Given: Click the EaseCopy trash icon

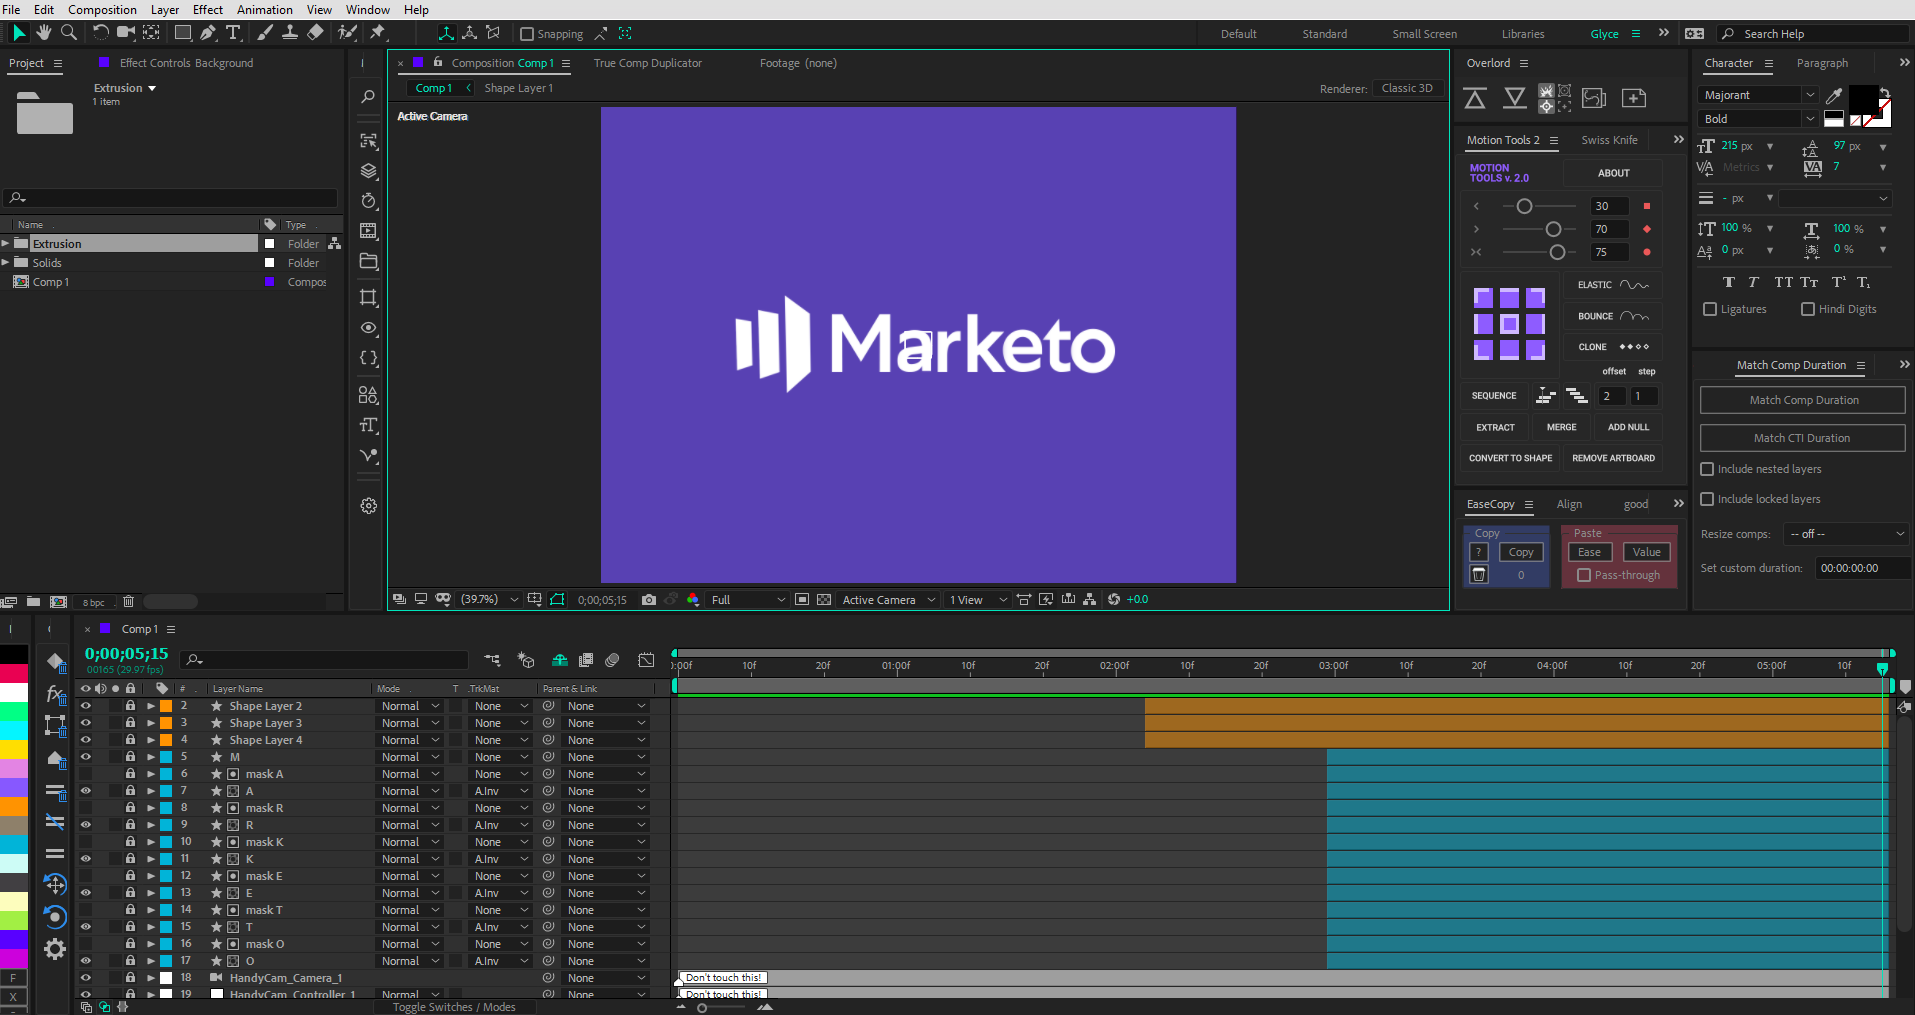Looking at the screenshot, I should (x=1480, y=575).
